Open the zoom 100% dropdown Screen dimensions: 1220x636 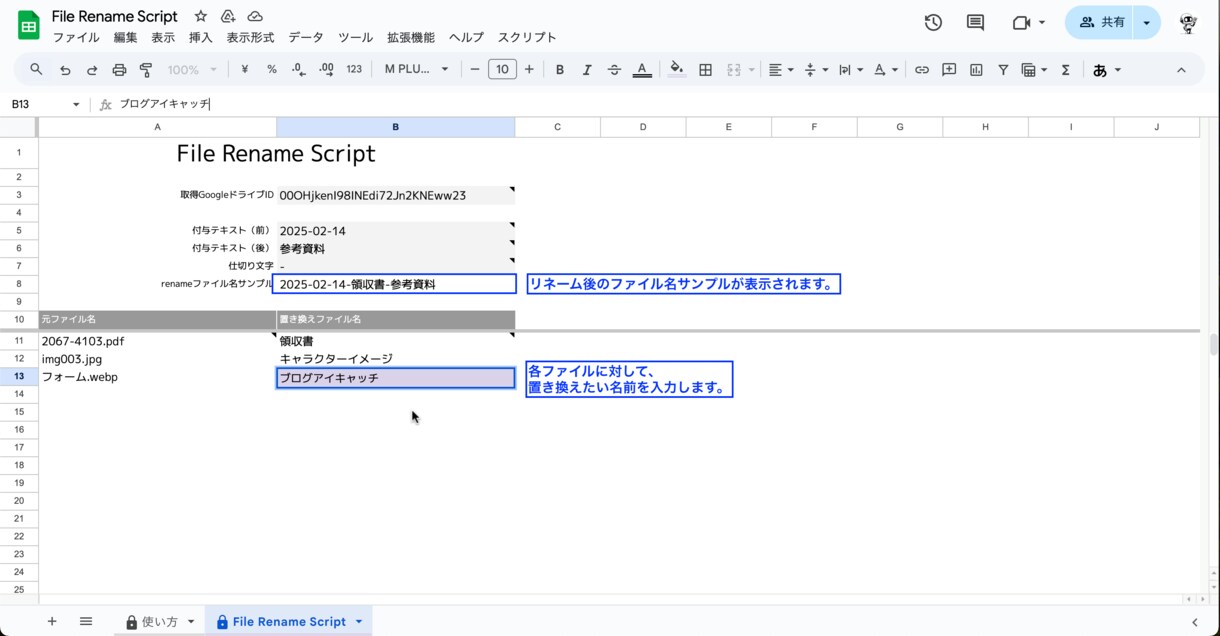click(191, 69)
